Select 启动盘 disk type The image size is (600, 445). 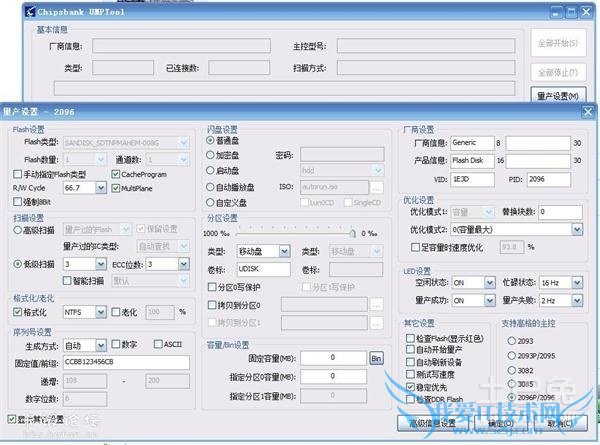click(210, 170)
